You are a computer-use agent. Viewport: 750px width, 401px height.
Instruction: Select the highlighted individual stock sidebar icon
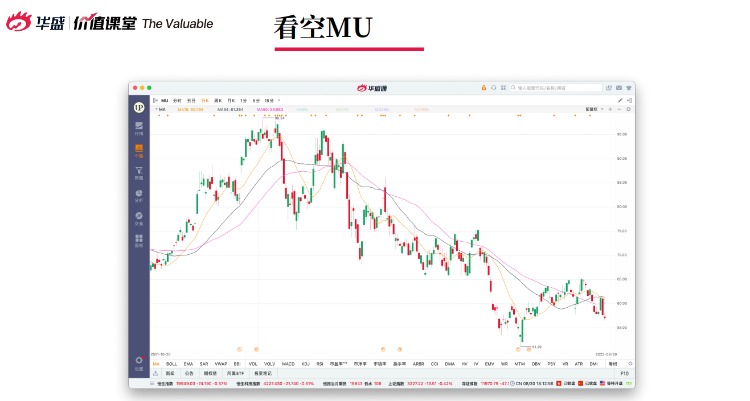pos(139,150)
